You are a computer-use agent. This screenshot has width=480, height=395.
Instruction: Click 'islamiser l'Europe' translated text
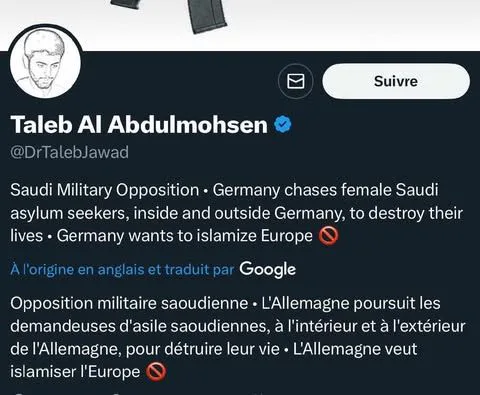(75, 372)
